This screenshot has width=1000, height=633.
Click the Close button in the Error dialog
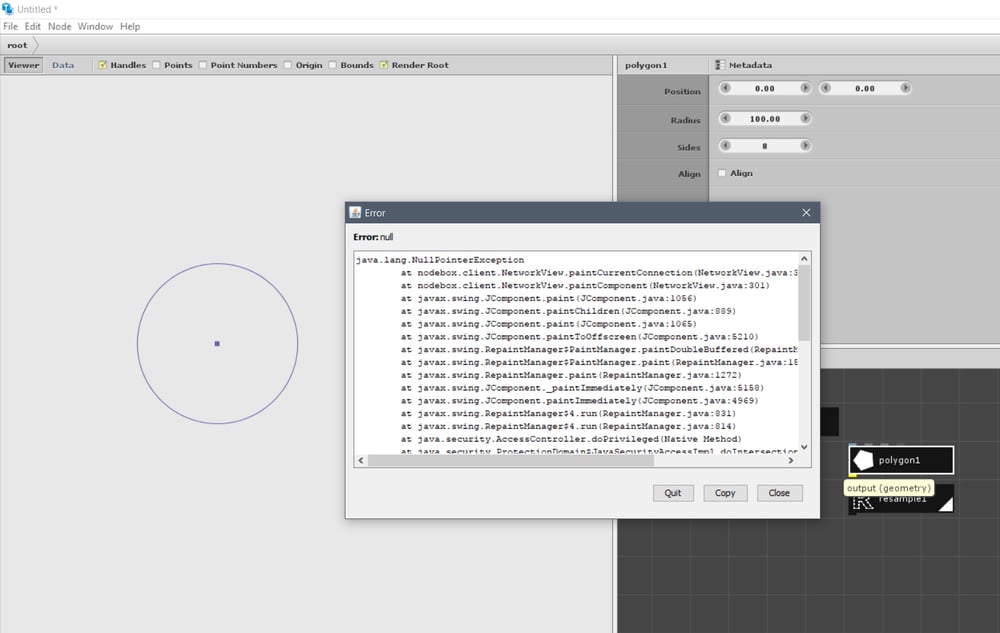point(779,493)
